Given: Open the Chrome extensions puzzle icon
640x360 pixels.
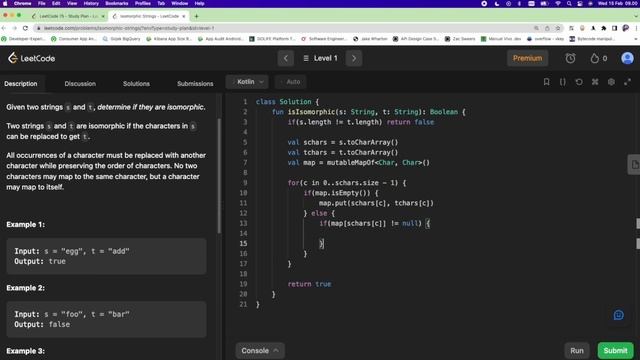Looking at the screenshot, I should [x=604, y=28].
